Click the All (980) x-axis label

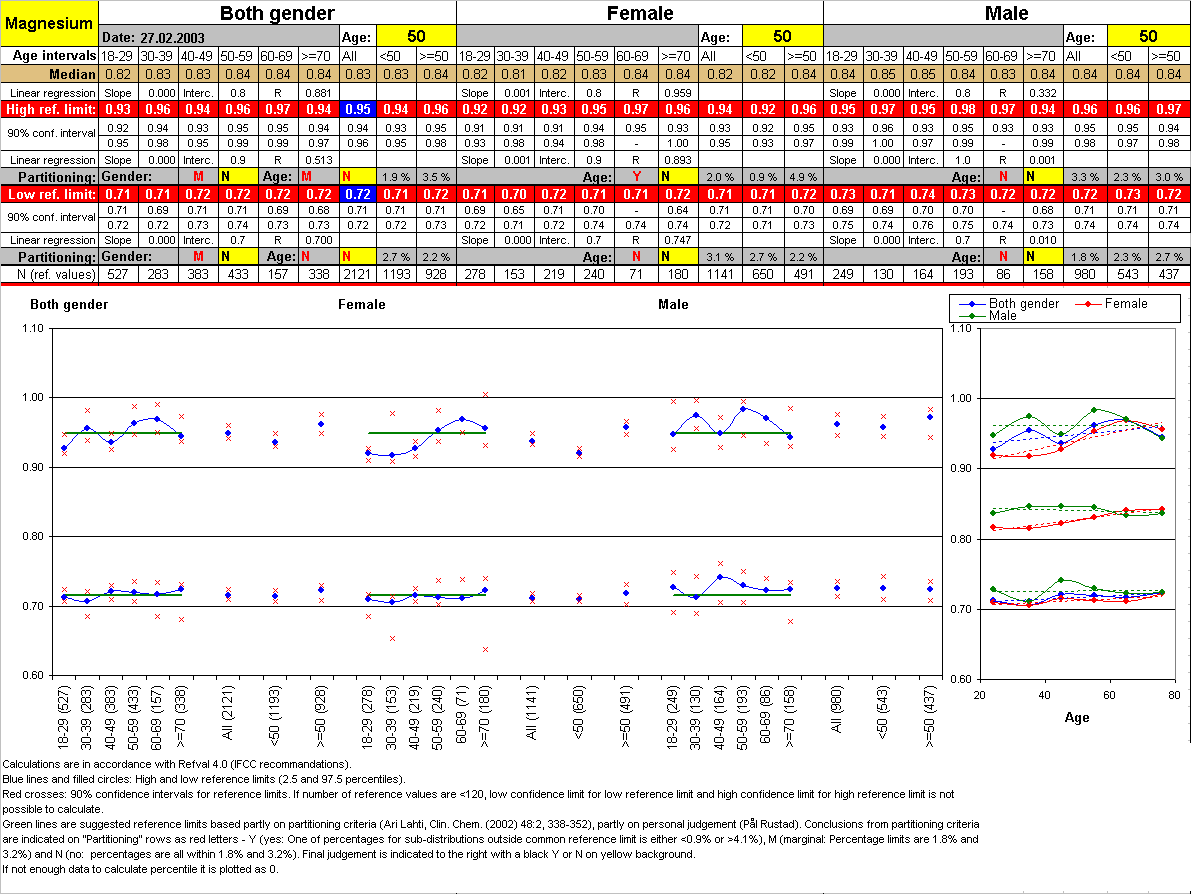click(x=836, y=709)
